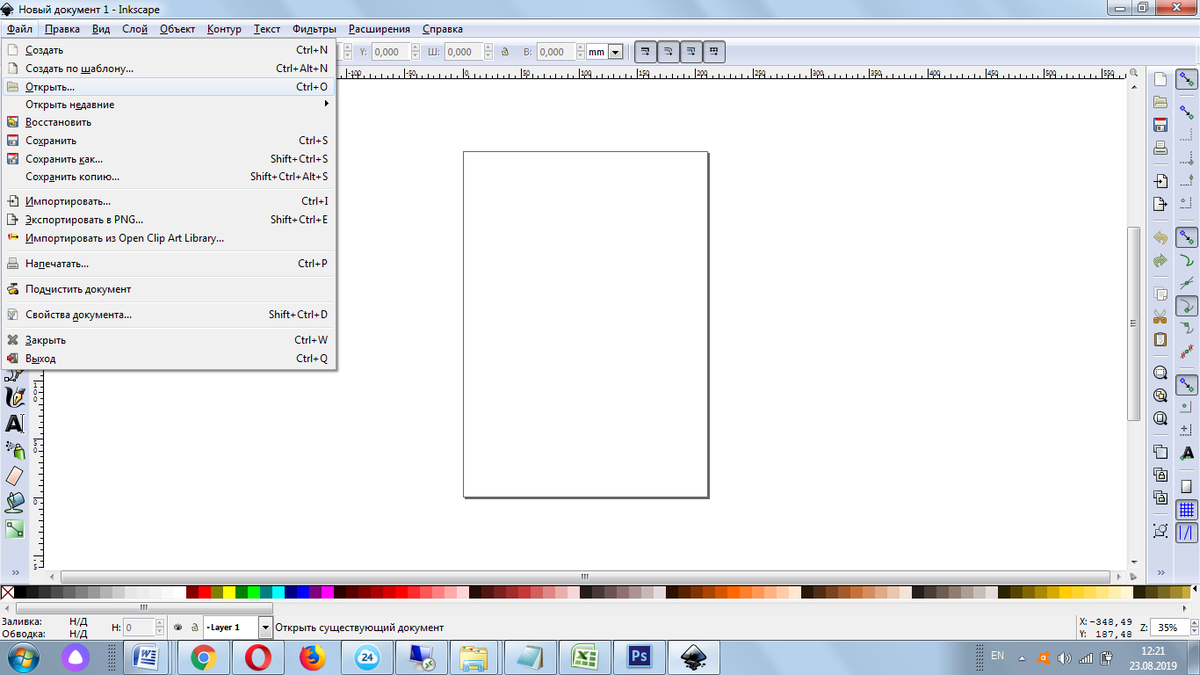Choose Создать in the File menu

click(168, 50)
